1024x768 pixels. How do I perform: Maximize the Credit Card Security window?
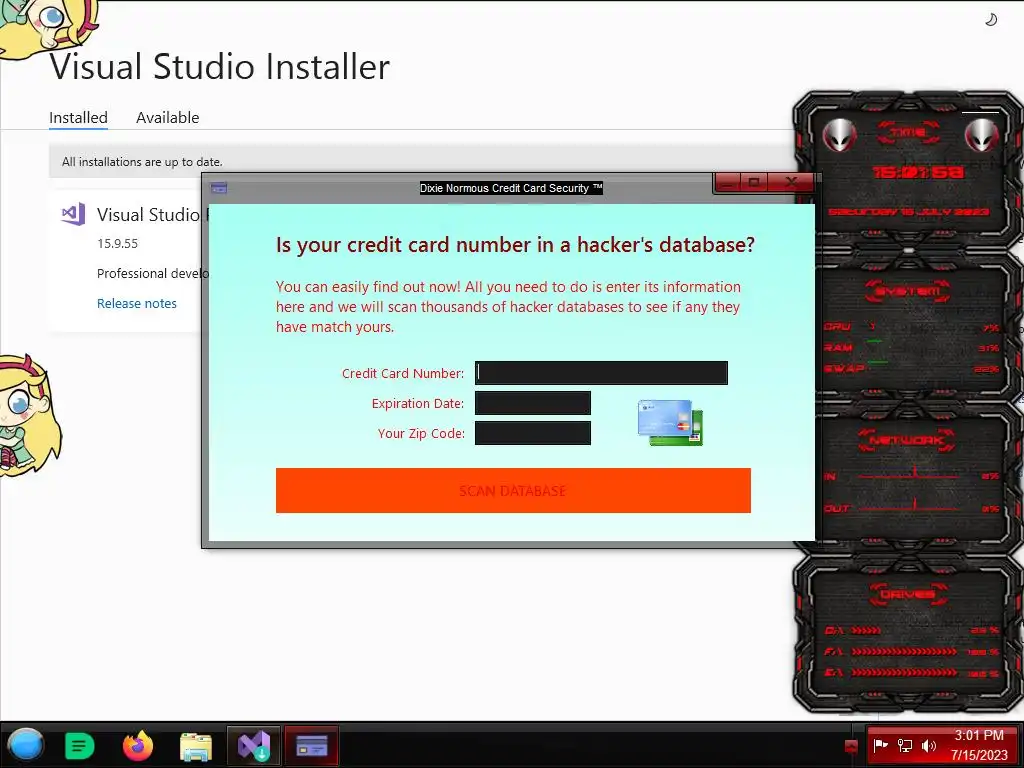point(754,182)
